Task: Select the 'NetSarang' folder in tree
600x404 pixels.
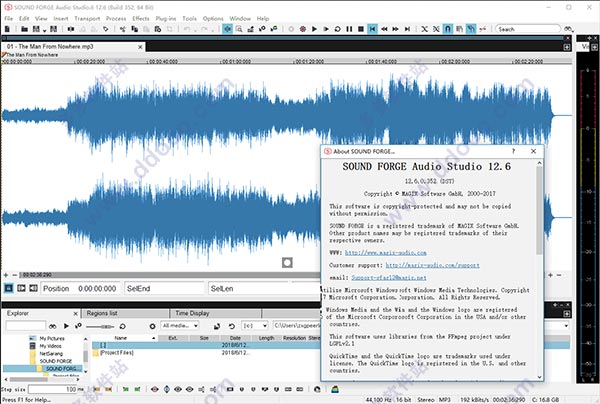Action: pyautogui.click(x=51, y=354)
